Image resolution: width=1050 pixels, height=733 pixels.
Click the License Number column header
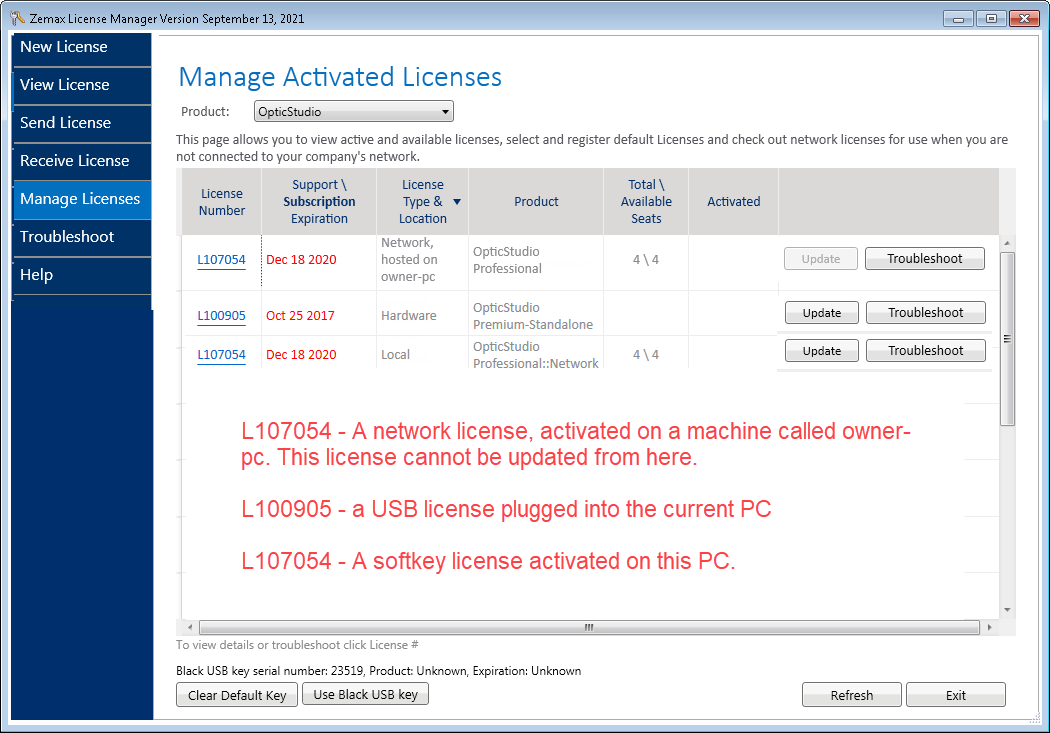tap(222, 201)
